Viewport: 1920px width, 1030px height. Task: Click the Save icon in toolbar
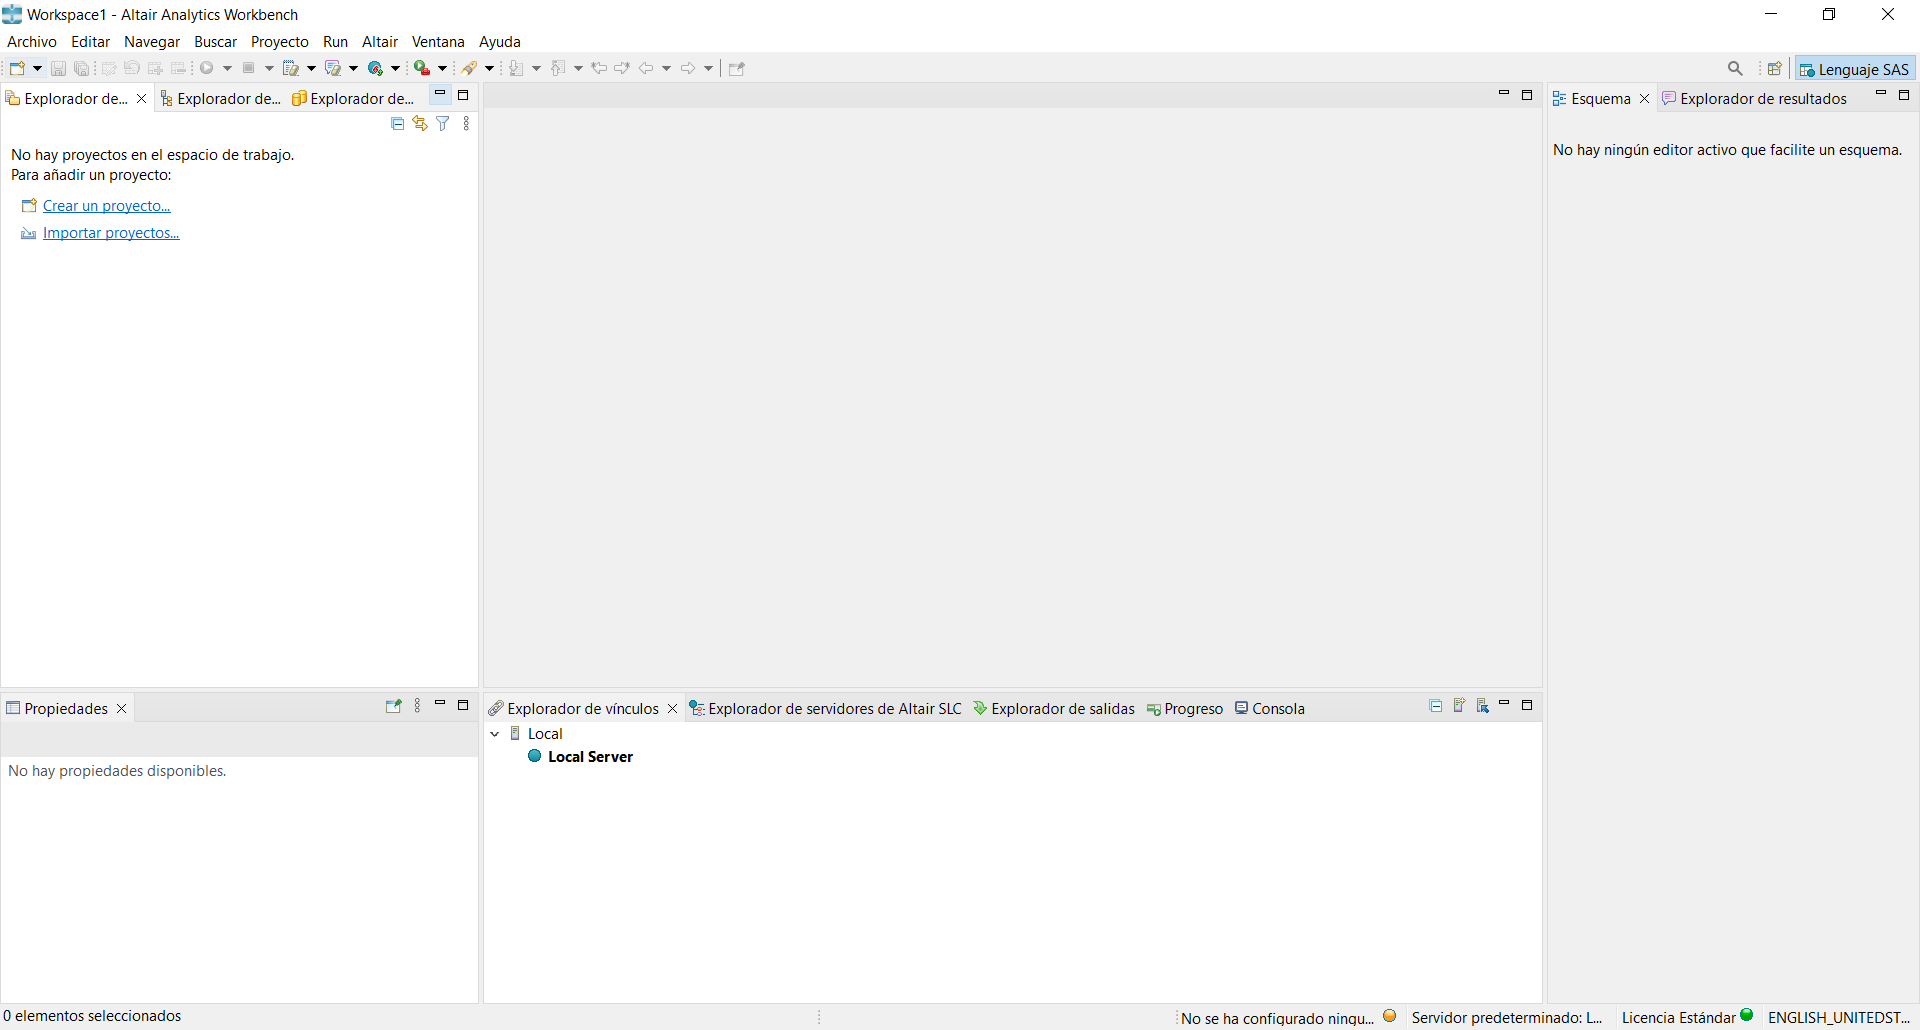point(58,68)
